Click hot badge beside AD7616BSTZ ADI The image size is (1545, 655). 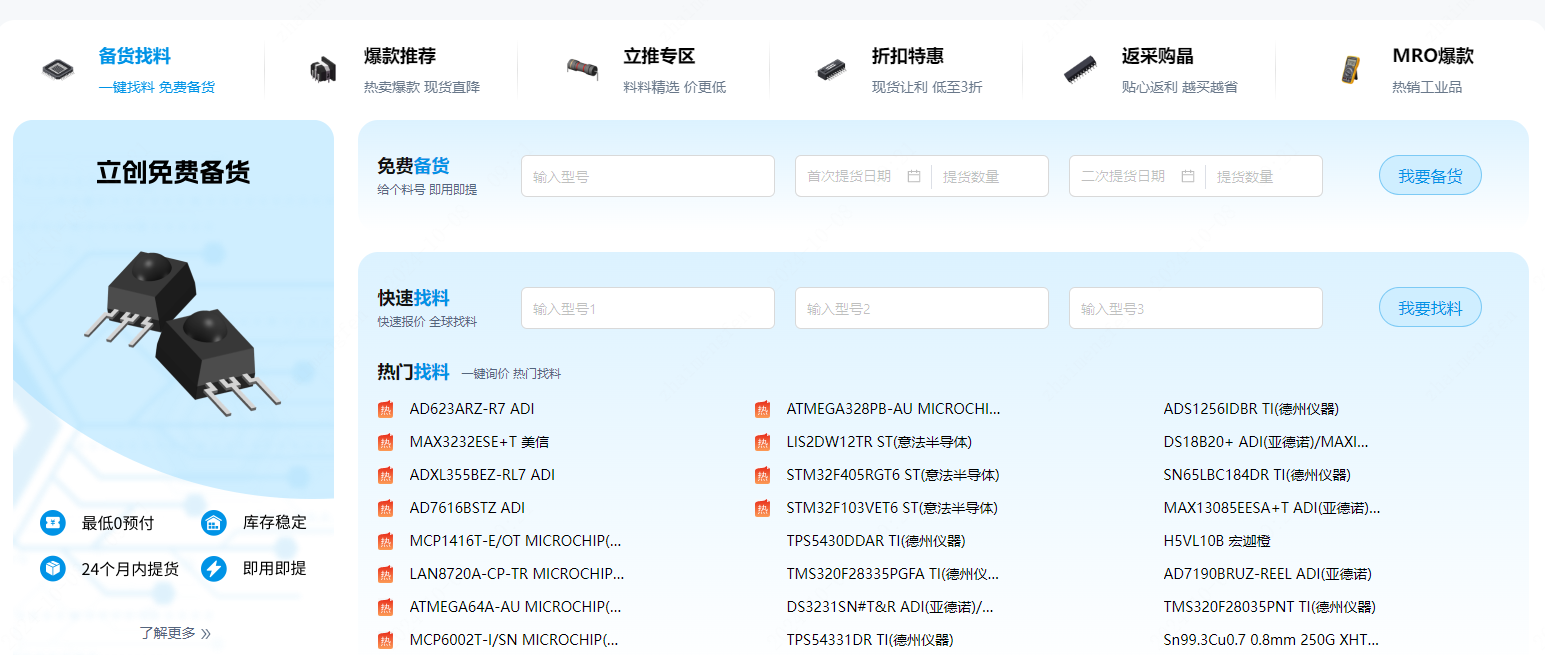pos(385,508)
